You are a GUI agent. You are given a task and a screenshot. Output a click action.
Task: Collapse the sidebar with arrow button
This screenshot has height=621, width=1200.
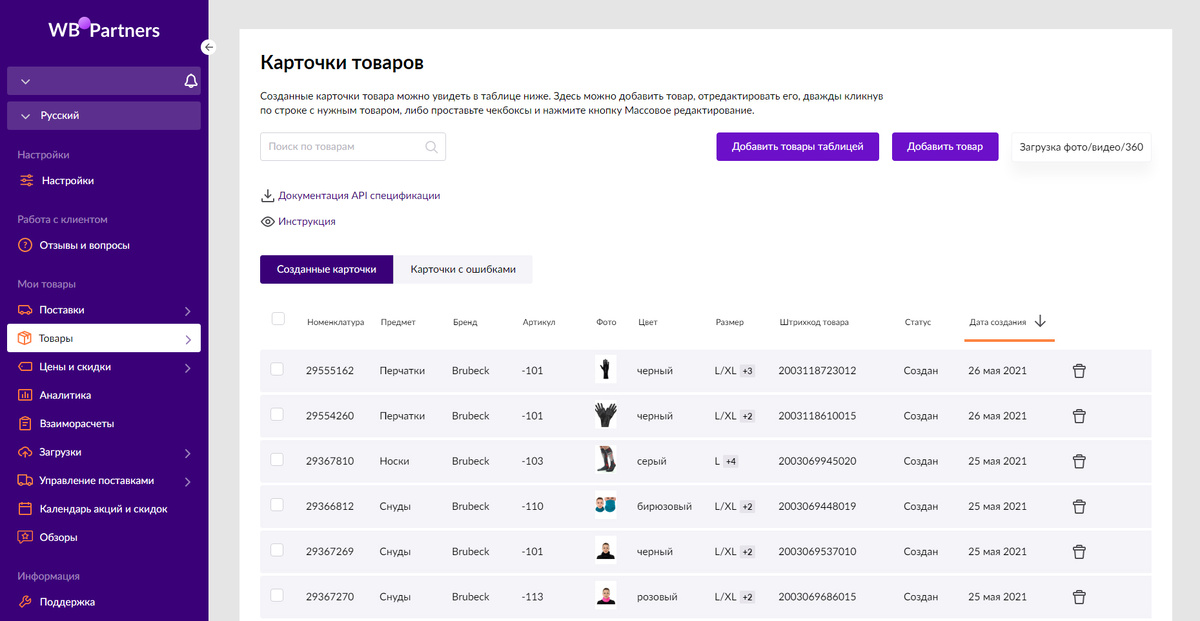tap(208, 47)
